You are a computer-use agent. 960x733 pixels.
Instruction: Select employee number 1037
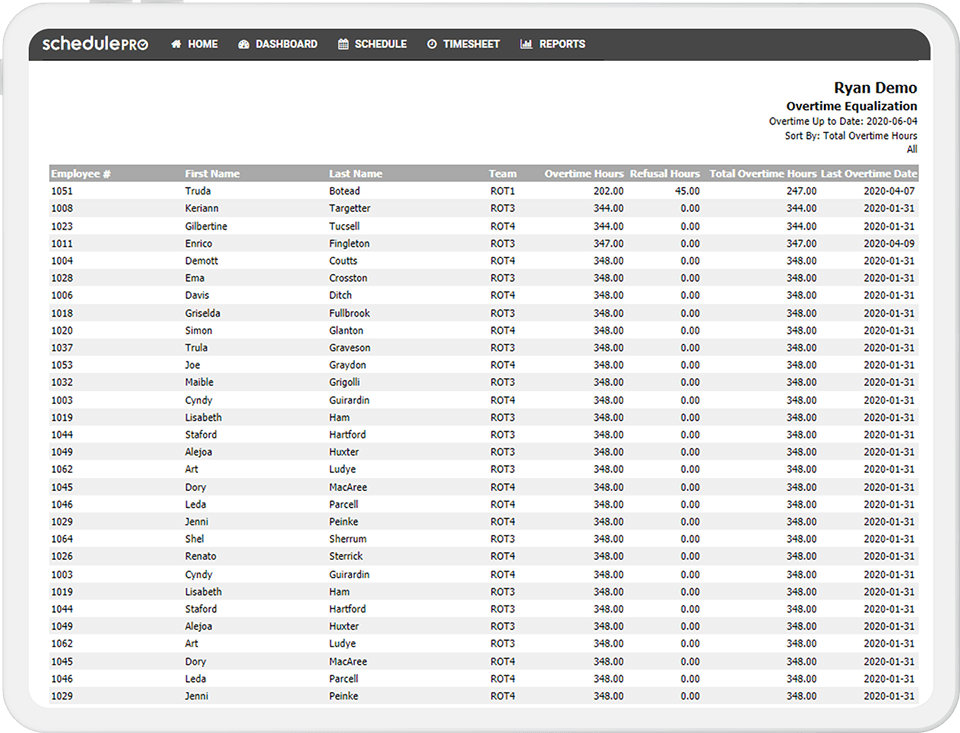point(62,347)
